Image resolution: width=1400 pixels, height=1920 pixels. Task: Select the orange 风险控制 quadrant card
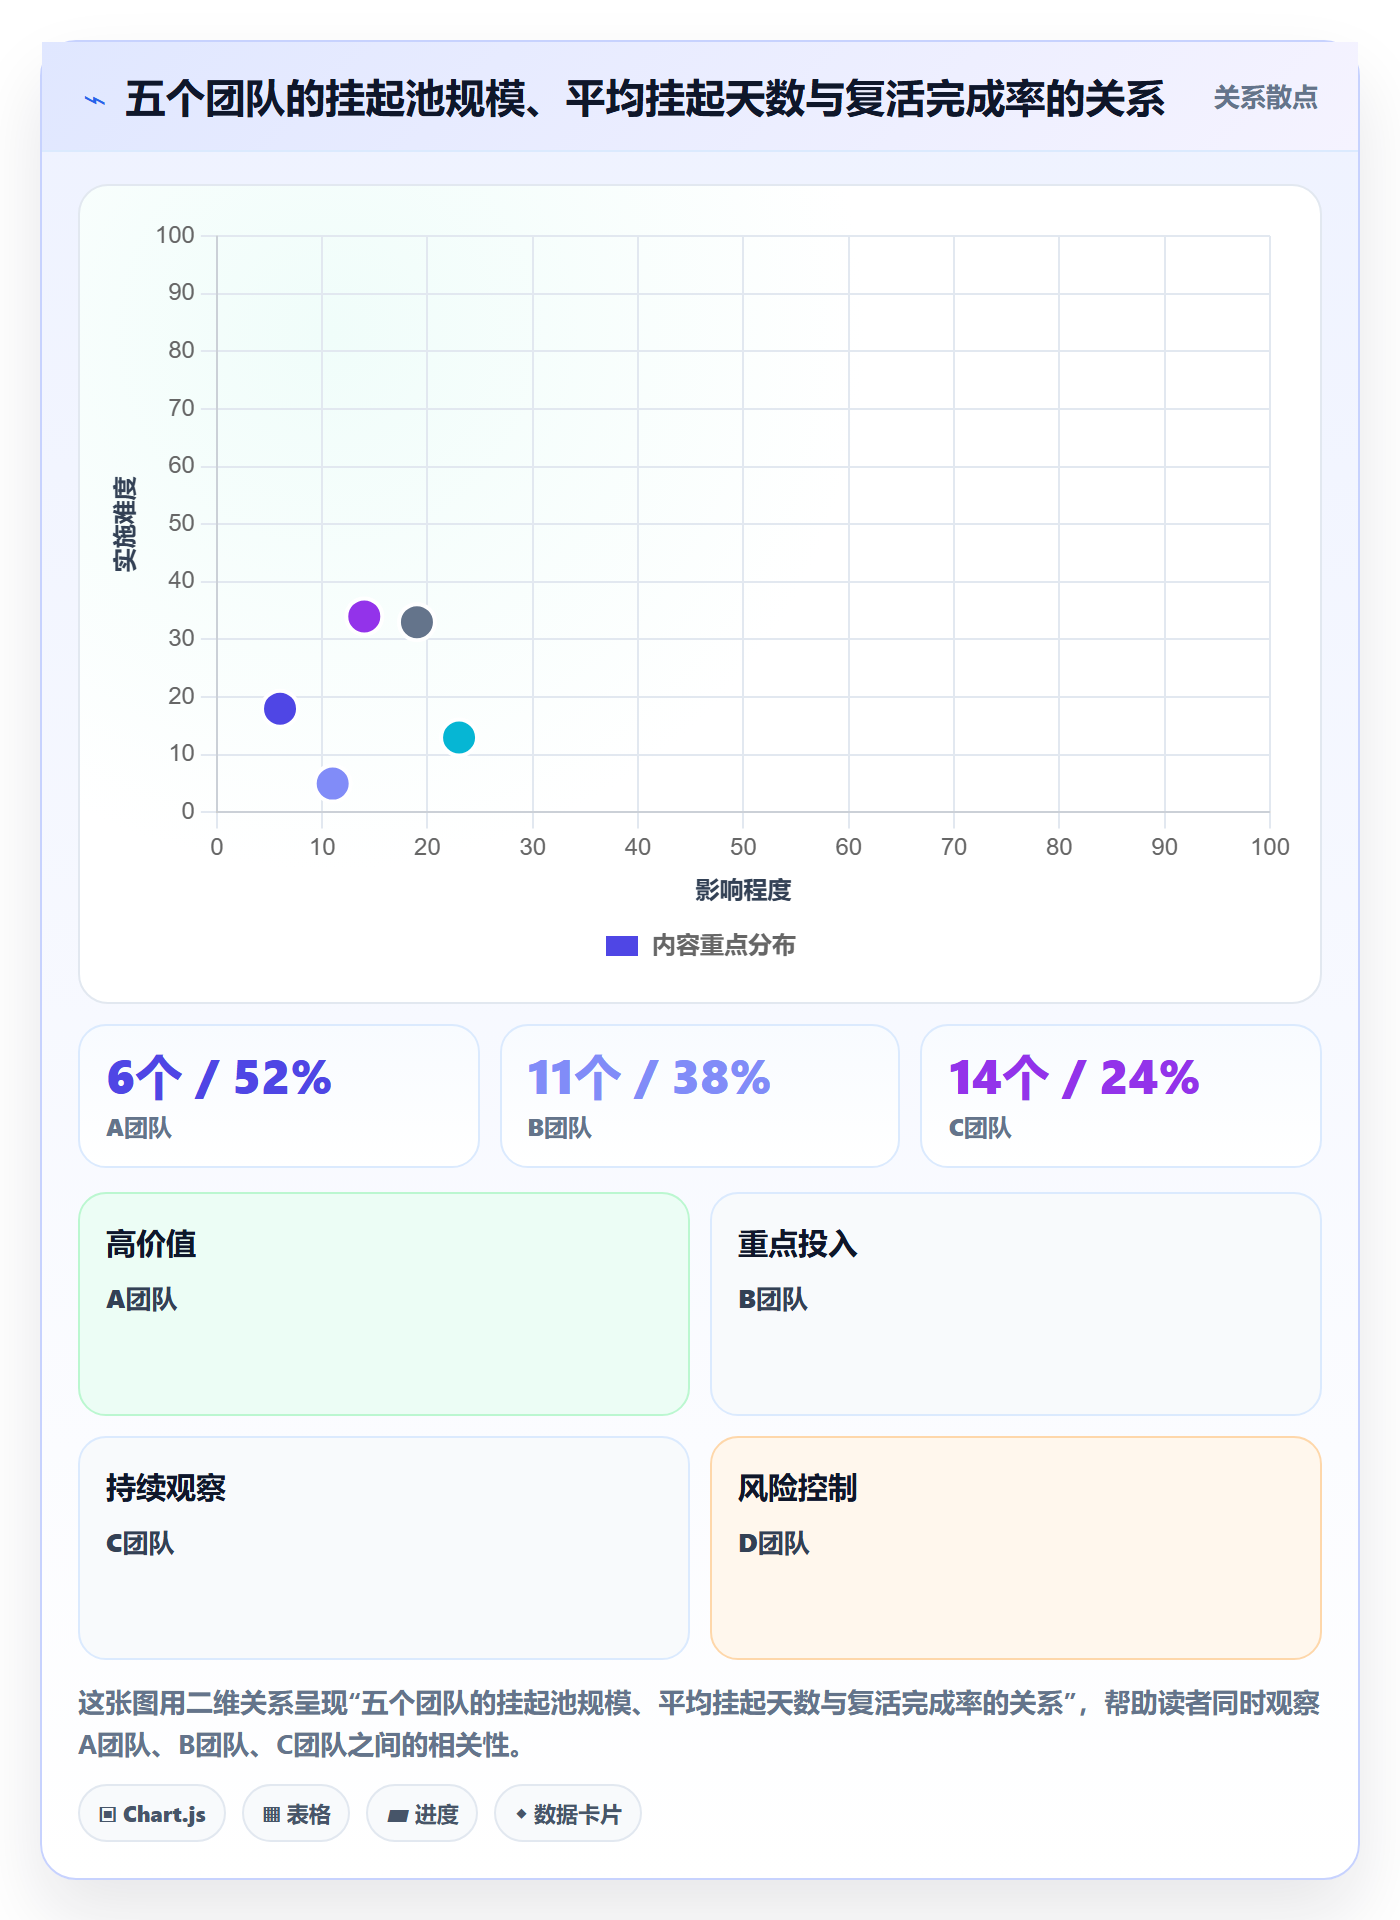1016,1548
